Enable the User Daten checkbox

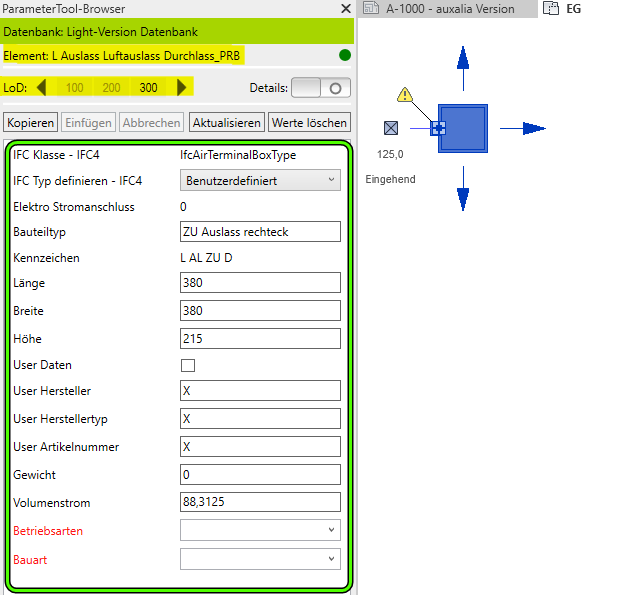pyautogui.click(x=187, y=365)
